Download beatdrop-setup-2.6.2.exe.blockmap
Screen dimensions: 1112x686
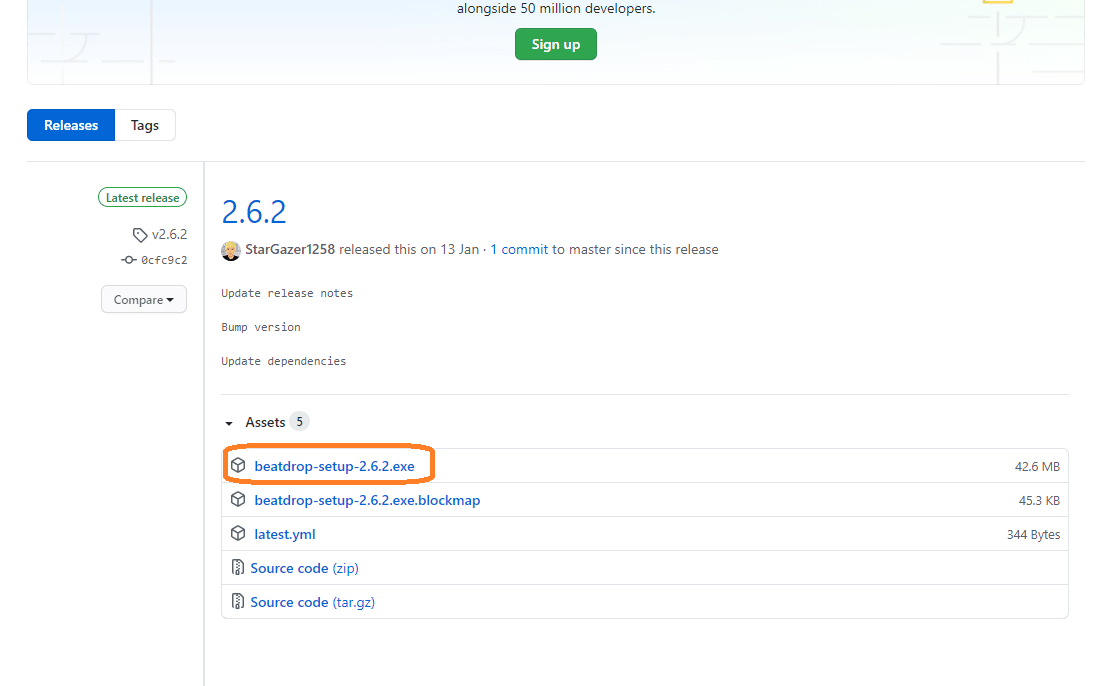[367, 500]
